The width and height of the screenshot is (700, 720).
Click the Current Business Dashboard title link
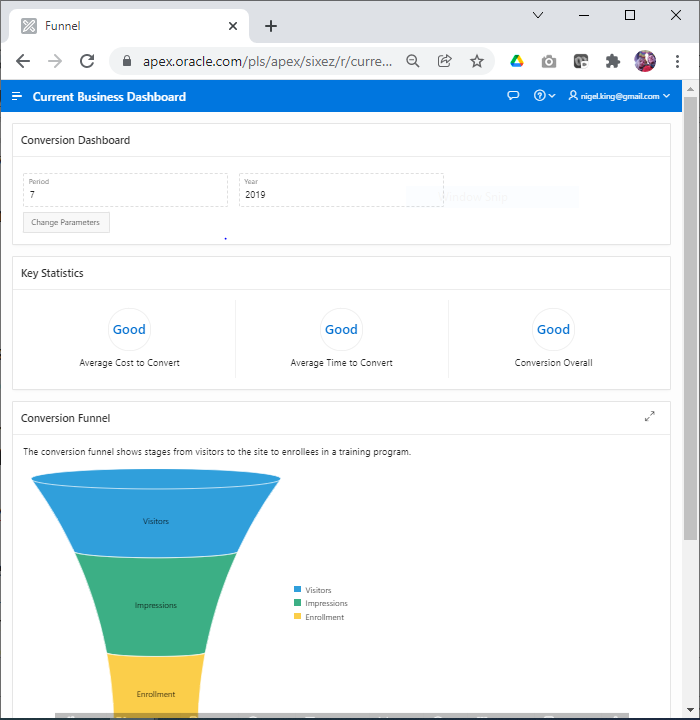[x=109, y=96]
